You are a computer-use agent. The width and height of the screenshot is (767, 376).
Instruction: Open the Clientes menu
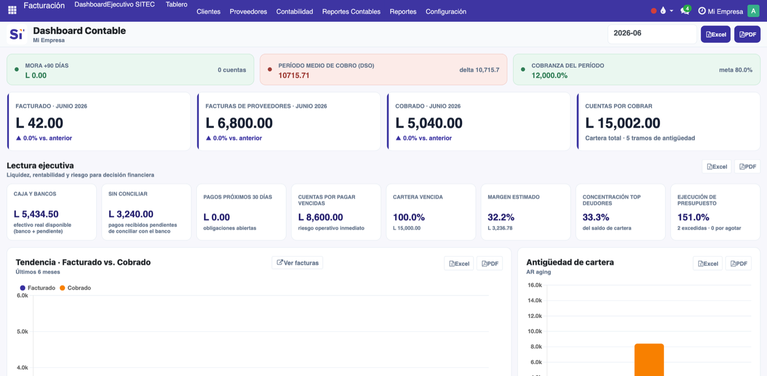pos(208,12)
